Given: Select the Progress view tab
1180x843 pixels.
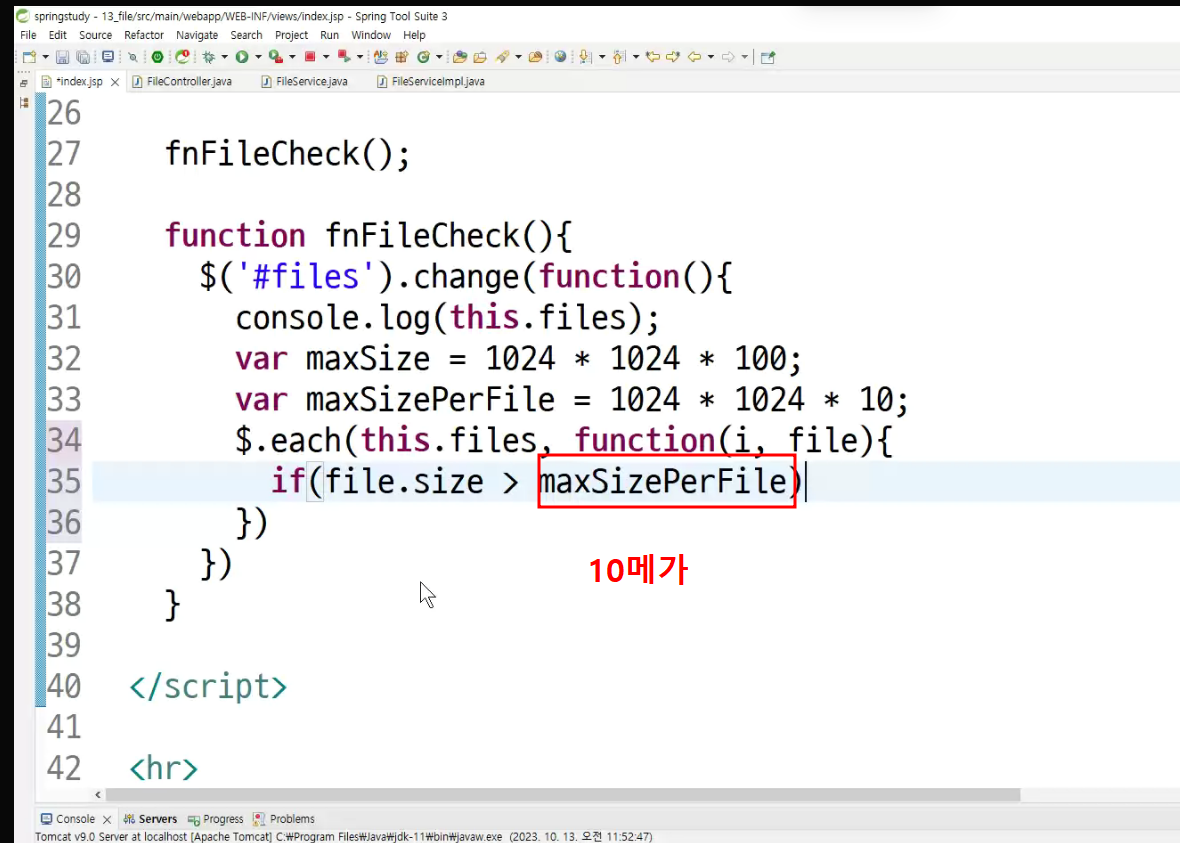Looking at the screenshot, I should click(x=215, y=819).
